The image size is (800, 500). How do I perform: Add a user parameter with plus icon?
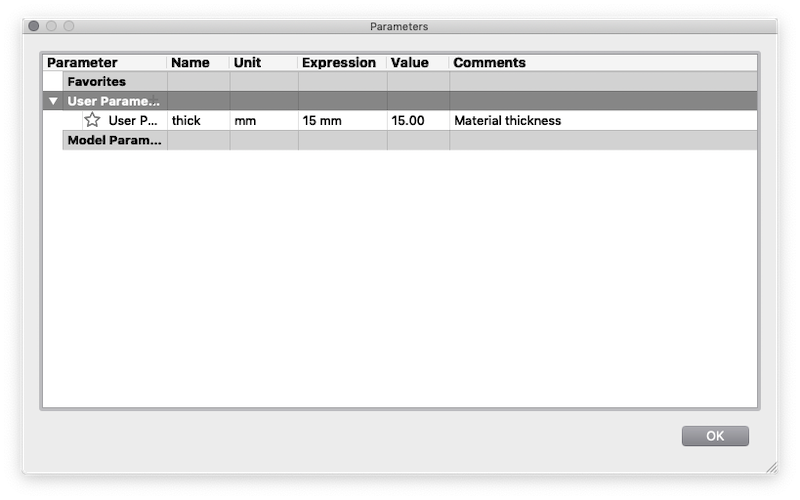pos(155,100)
